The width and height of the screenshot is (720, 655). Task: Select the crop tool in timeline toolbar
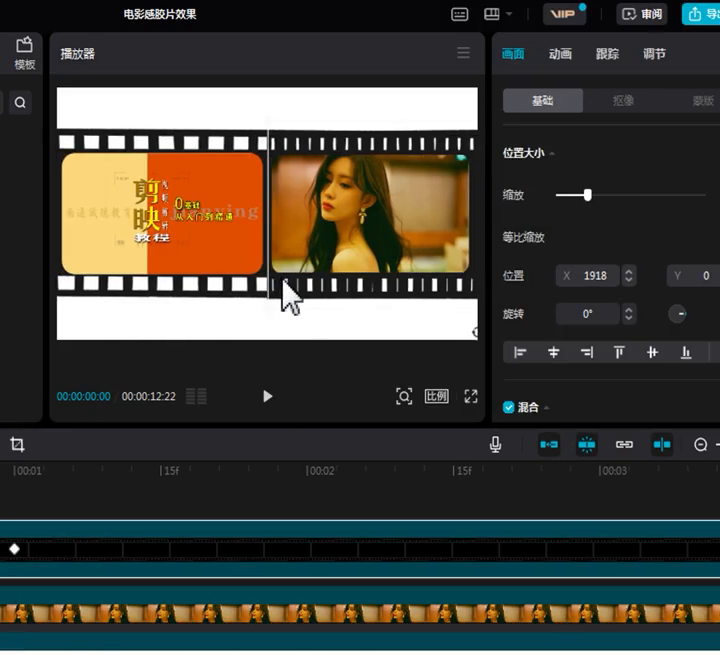pyautogui.click(x=17, y=444)
